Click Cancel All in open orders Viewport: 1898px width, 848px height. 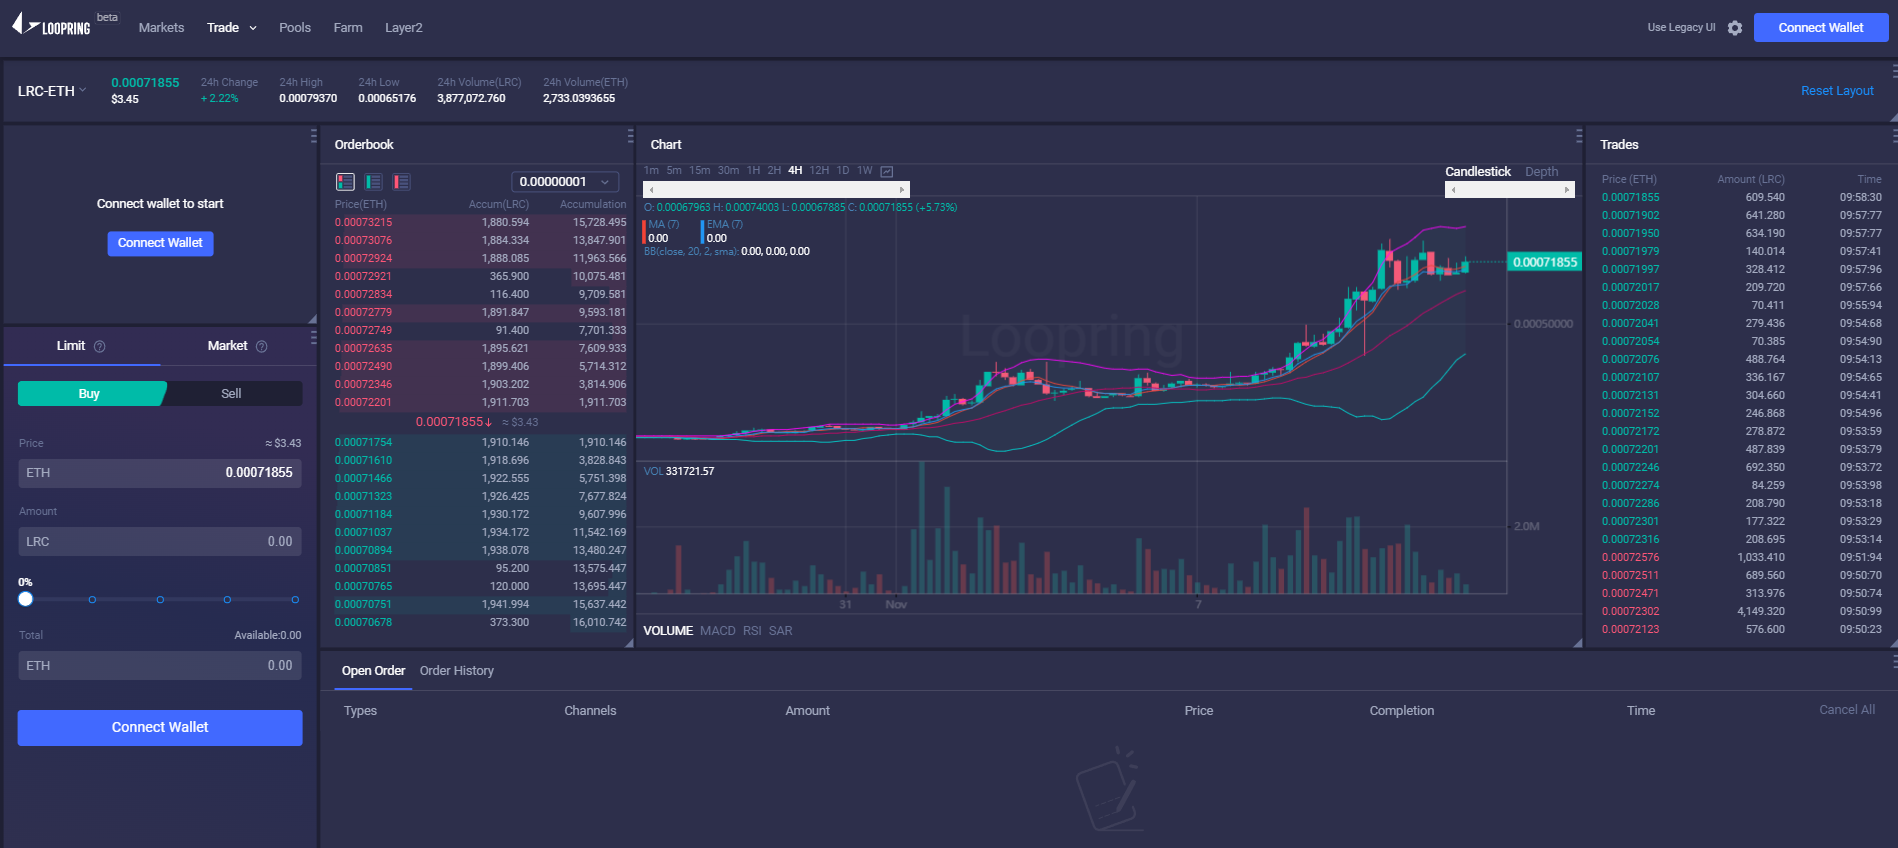coord(1847,710)
